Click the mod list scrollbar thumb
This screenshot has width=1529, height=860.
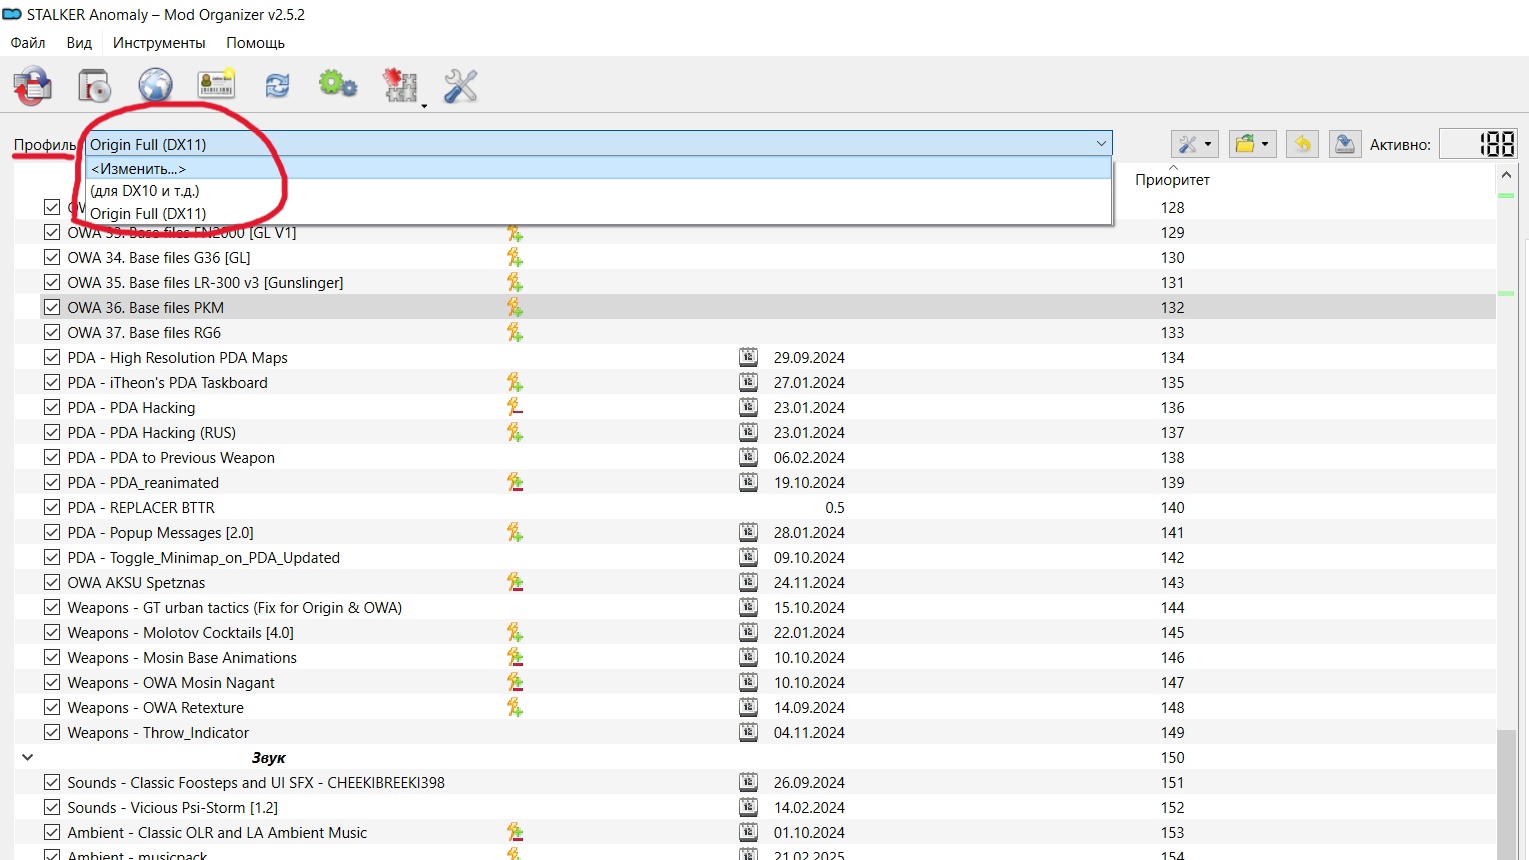coord(1507,794)
